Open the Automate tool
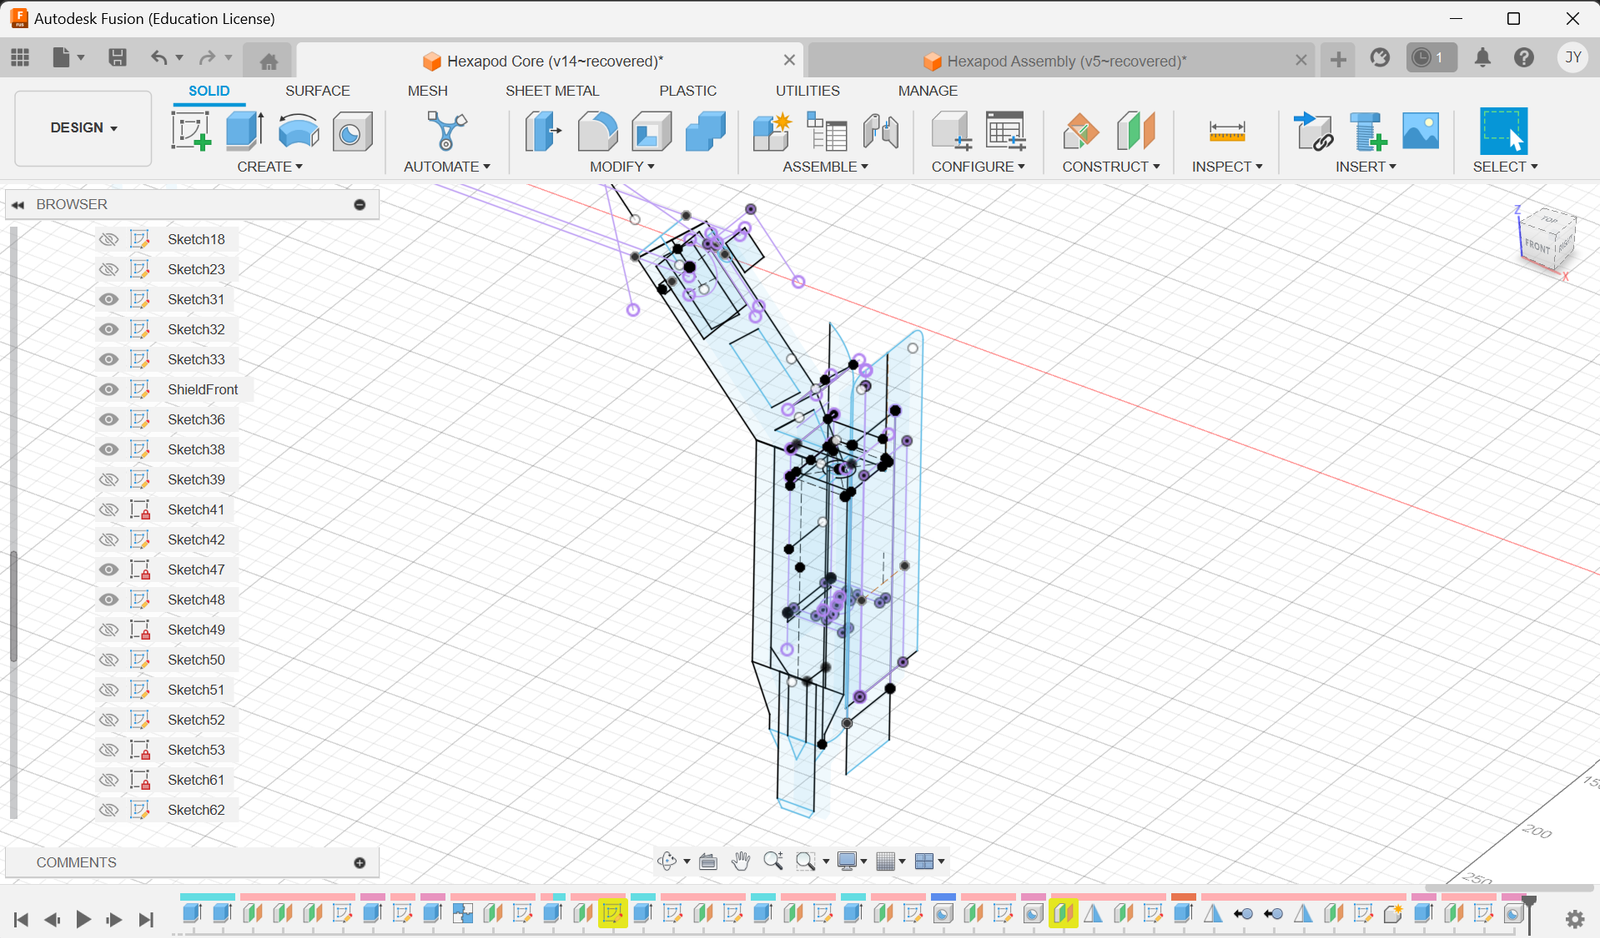The height and width of the screenshot is (938, 1600). [x=446, y=130]
